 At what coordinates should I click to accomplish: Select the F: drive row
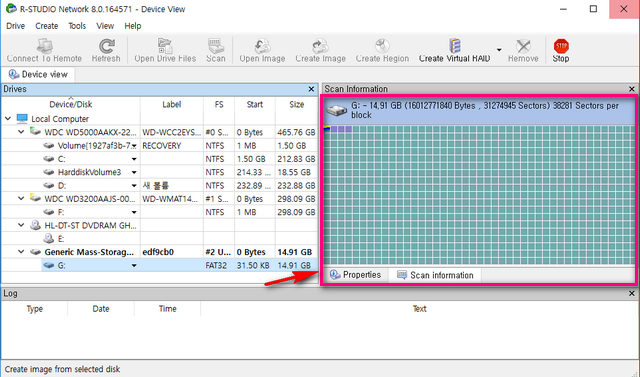click(159, 212)
